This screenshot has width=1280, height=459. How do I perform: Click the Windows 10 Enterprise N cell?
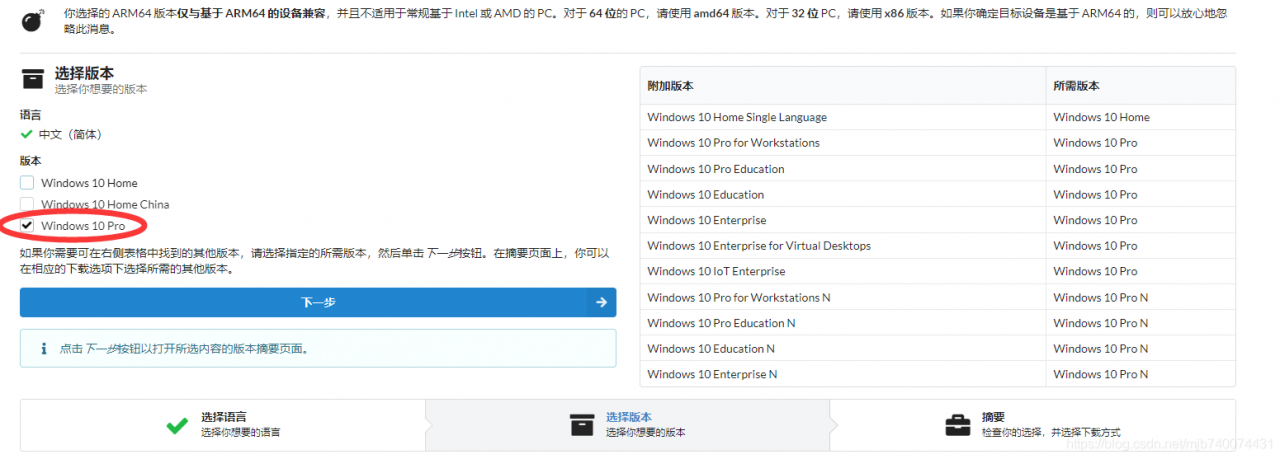pos(843,375)
